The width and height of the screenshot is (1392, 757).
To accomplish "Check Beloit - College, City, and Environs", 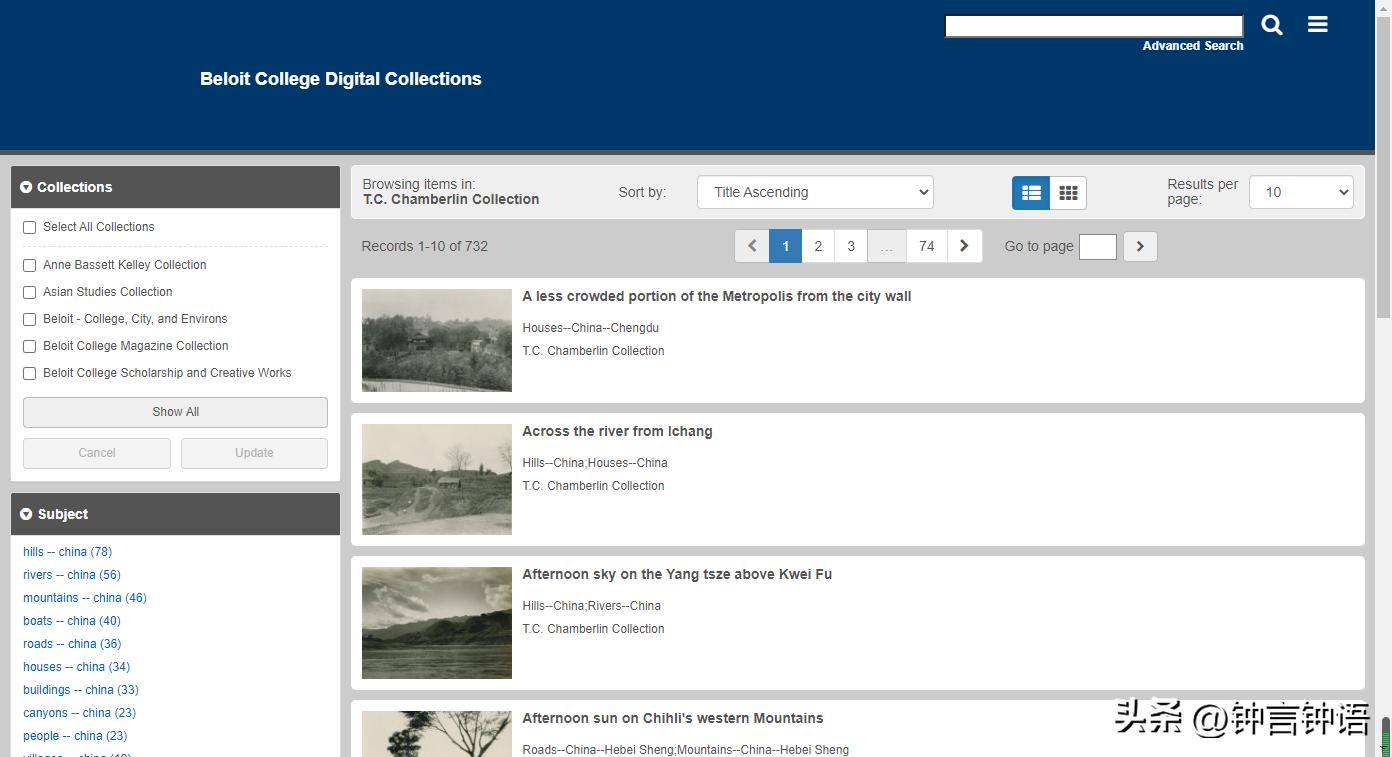I will coord(30,320).
